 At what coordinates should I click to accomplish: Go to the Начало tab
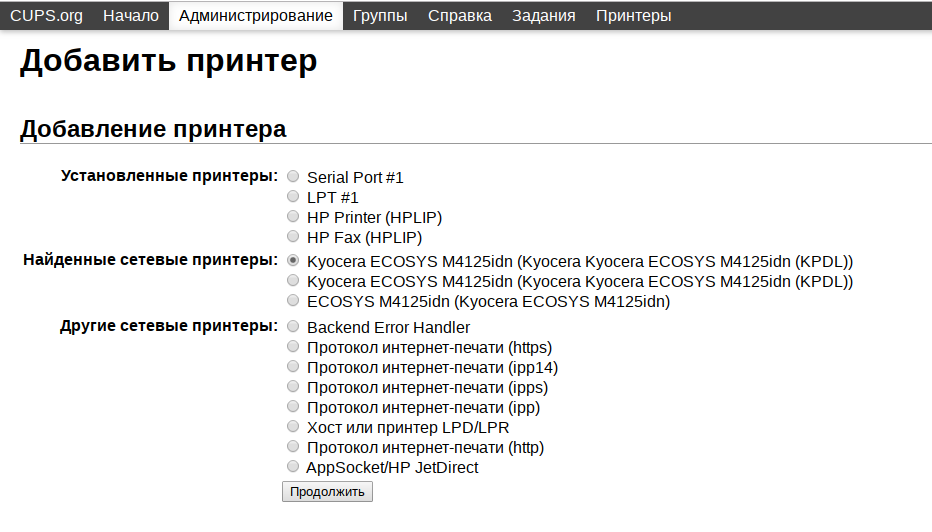click(x=131, y=15)
